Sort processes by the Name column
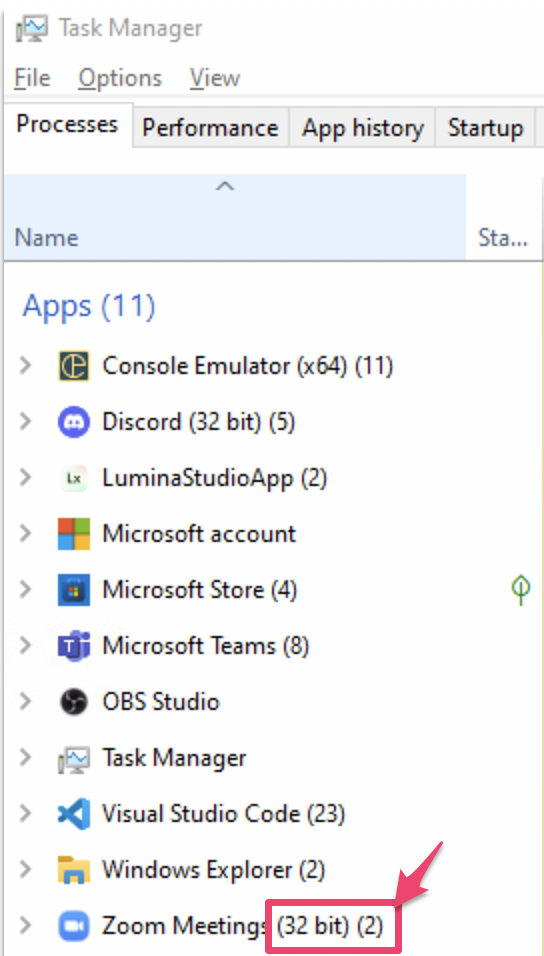 pos(235,216)
